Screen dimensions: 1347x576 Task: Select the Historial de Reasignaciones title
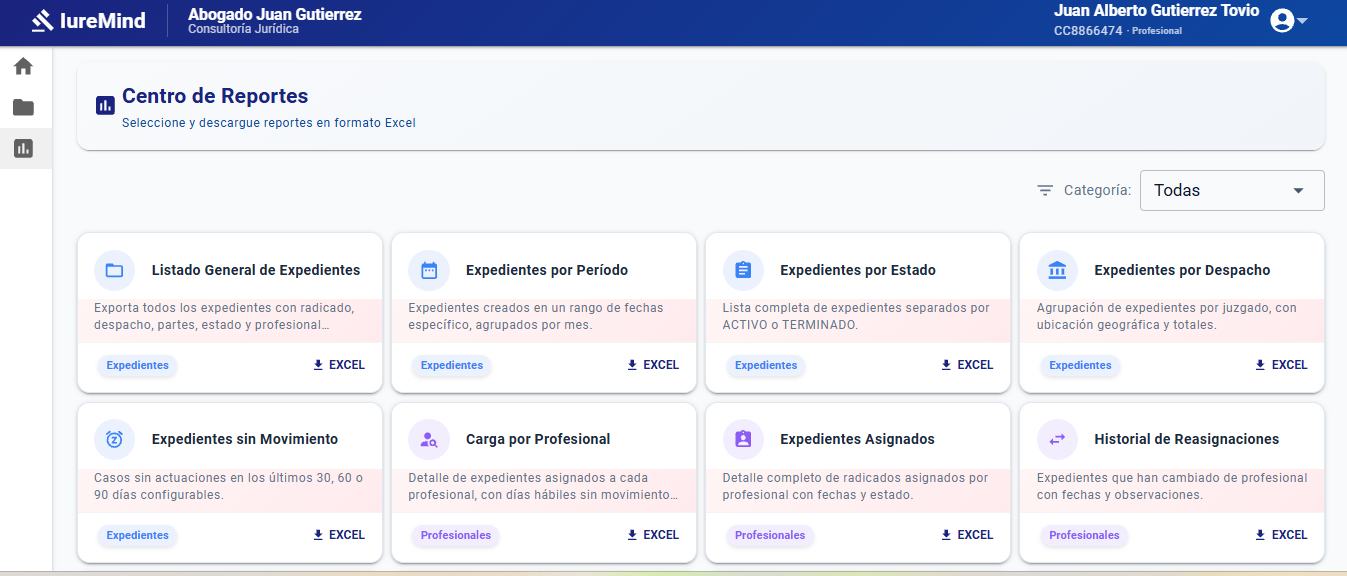(x=1186, y=439)
